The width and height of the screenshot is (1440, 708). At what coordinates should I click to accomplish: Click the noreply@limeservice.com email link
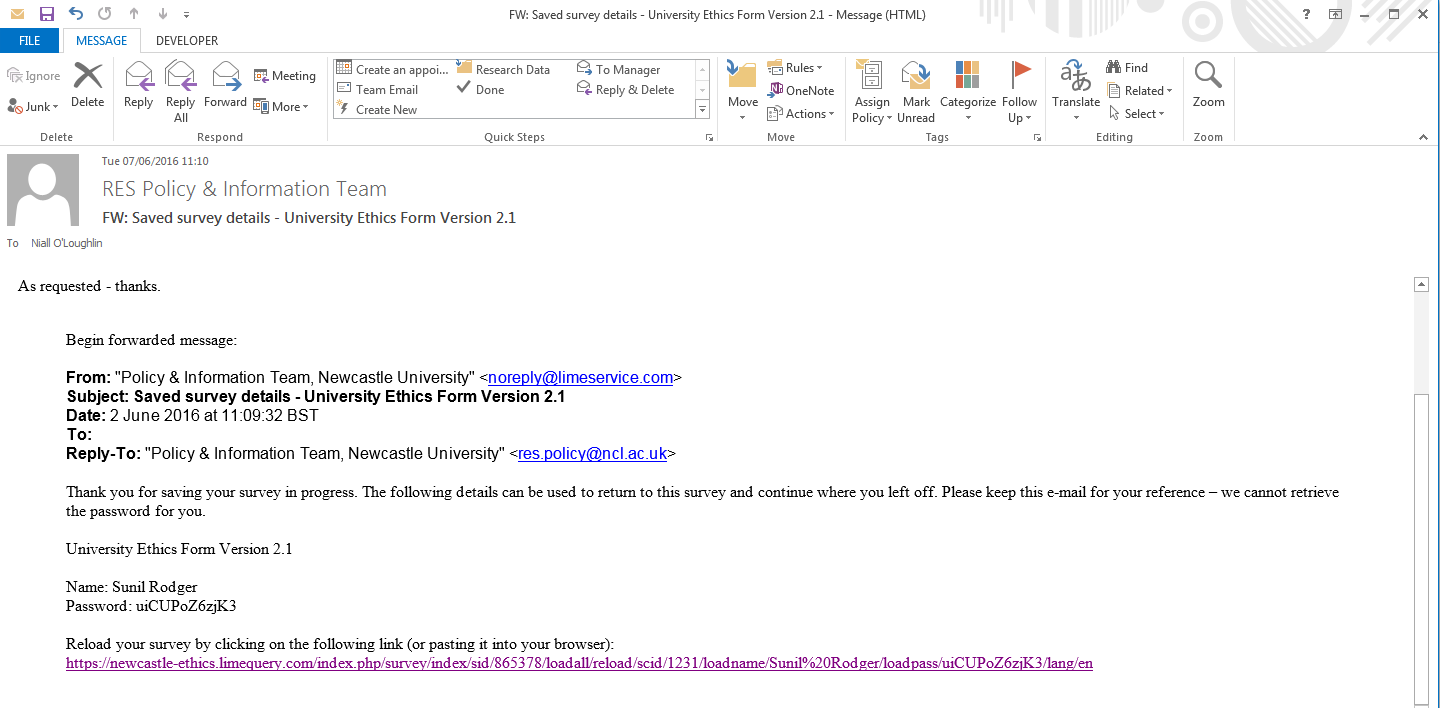(x=580, y=378)
